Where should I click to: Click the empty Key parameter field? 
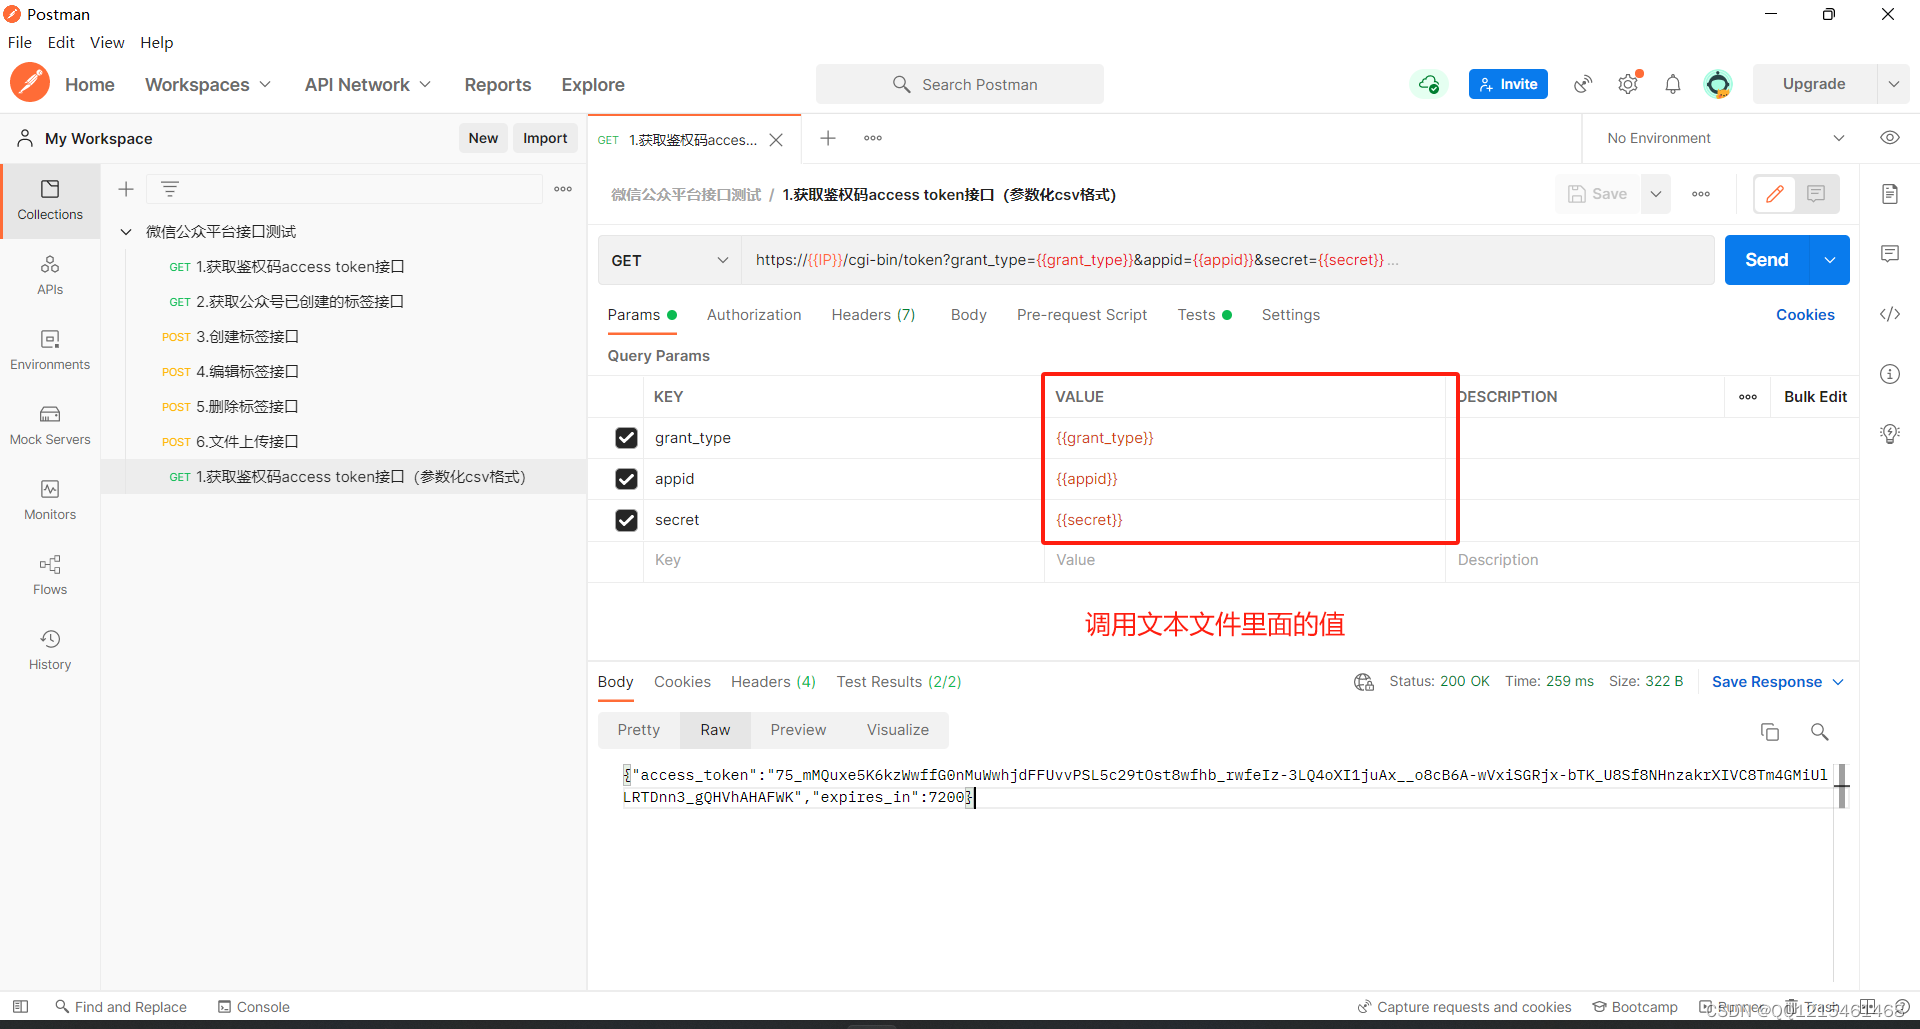(x=843, y=560)
